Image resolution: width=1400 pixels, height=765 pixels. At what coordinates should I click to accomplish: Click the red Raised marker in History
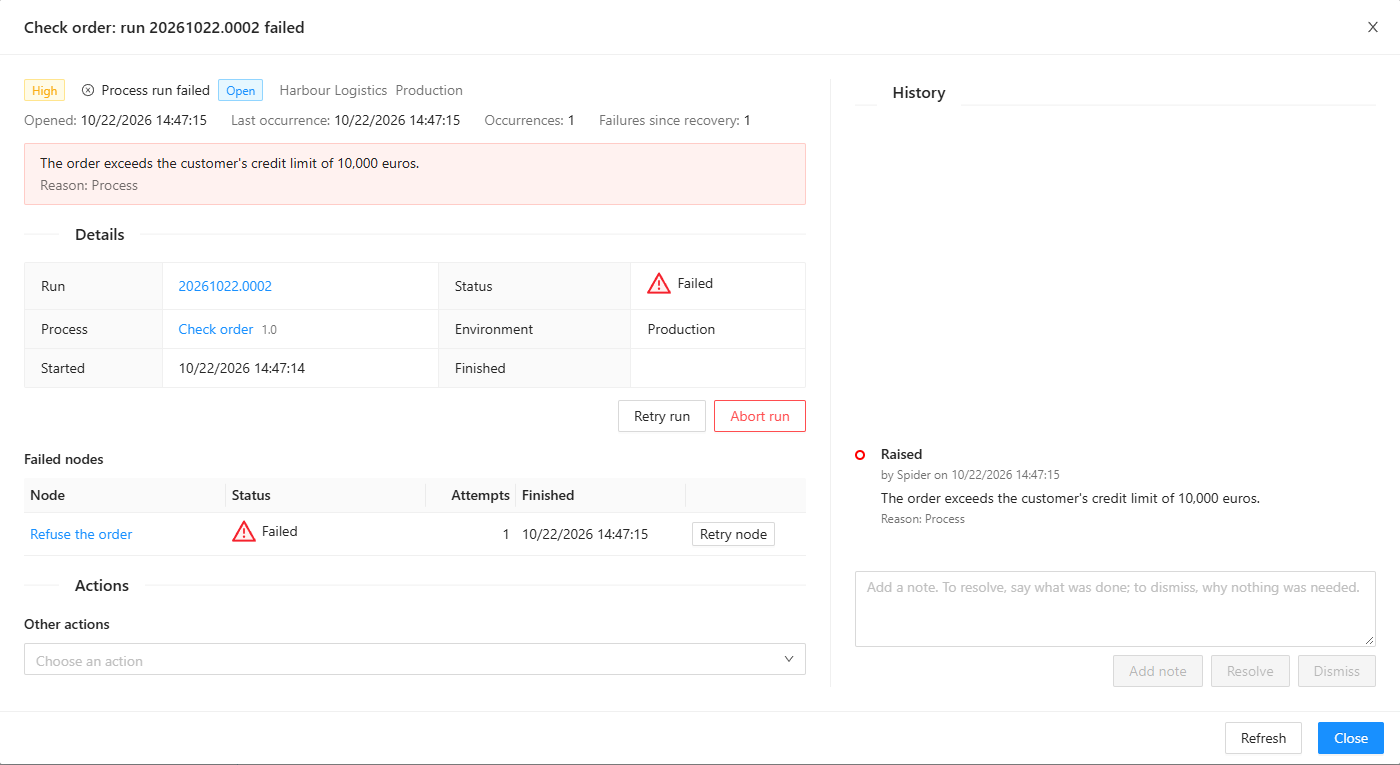tap(860, 455)
